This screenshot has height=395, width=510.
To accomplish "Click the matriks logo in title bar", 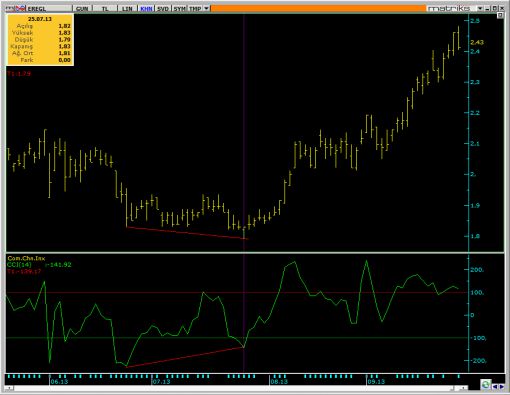I will point(449,8).
